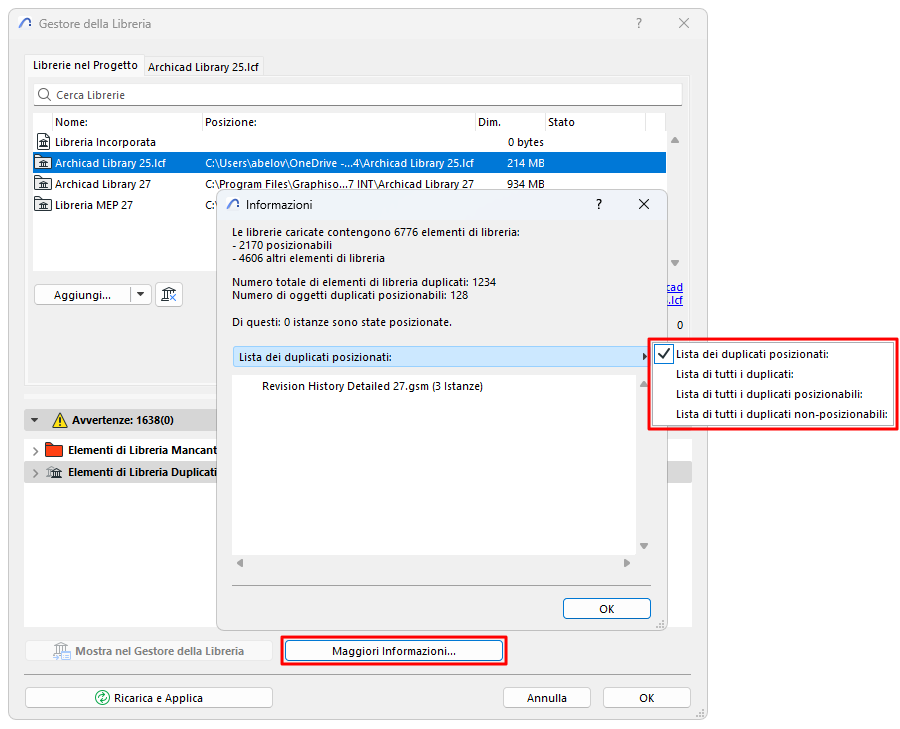
Task: Click the Archicad Library 27 path cell
Action: point(339,184)
